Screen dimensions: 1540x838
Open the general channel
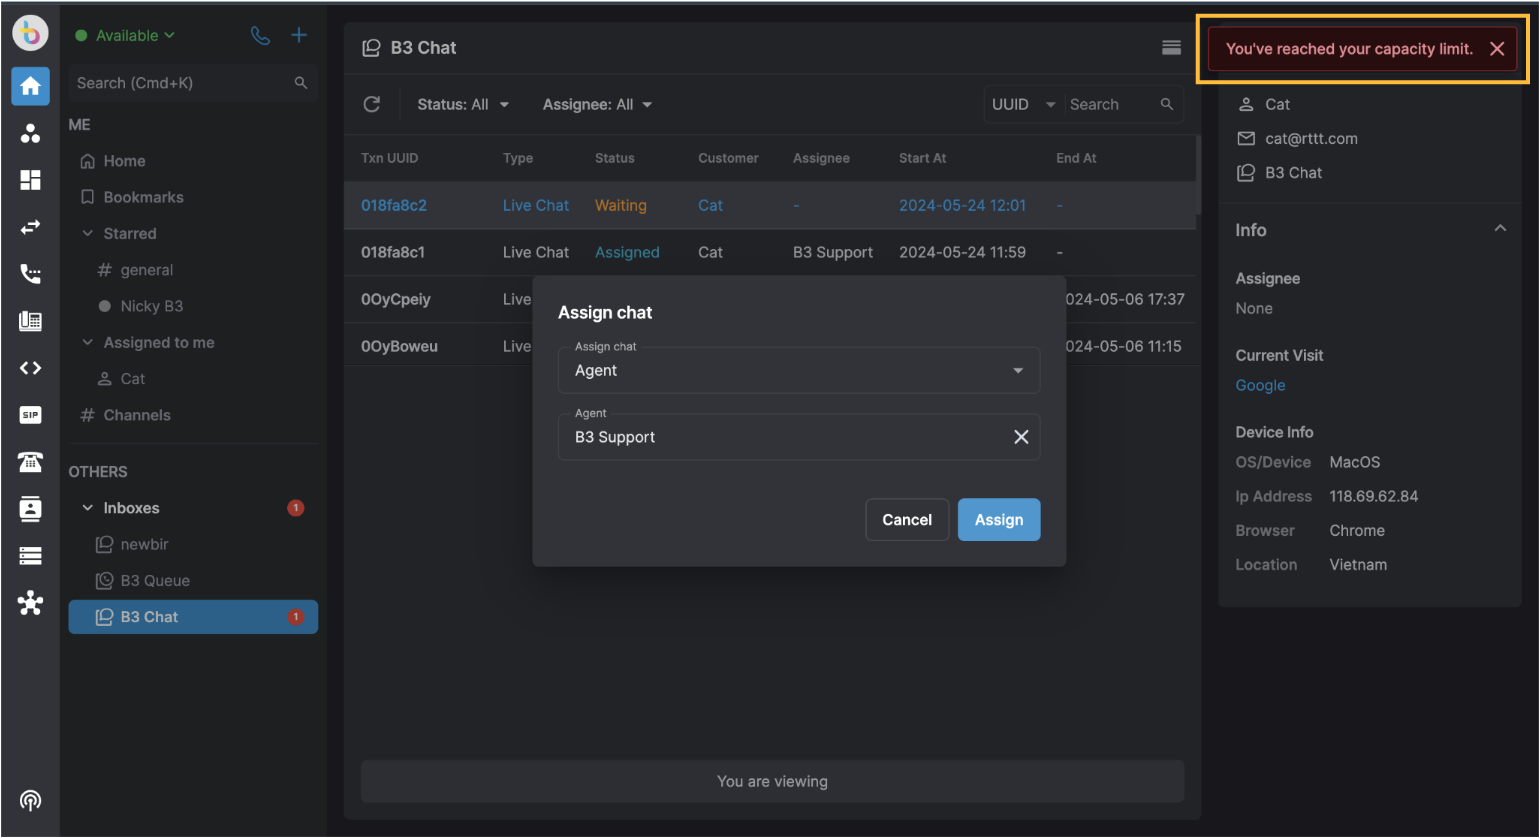coord(147,270)
